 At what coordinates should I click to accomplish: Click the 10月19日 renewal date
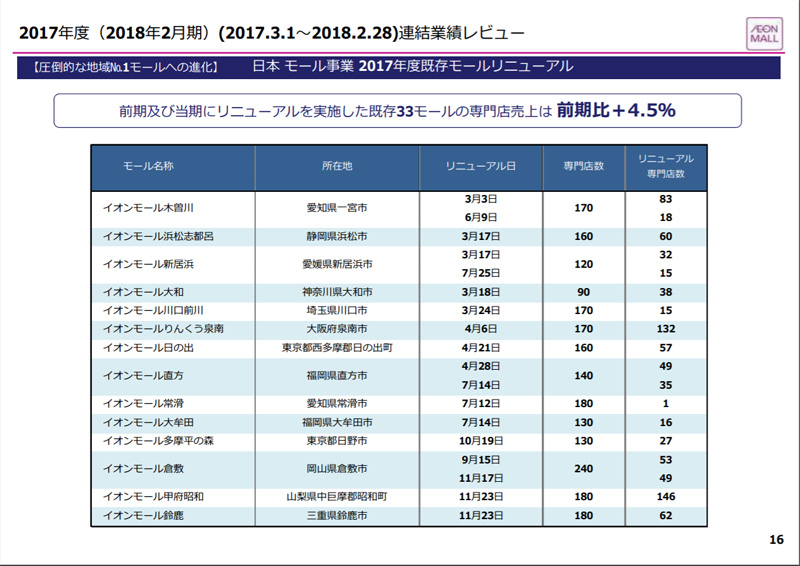[x=481, y=440]
